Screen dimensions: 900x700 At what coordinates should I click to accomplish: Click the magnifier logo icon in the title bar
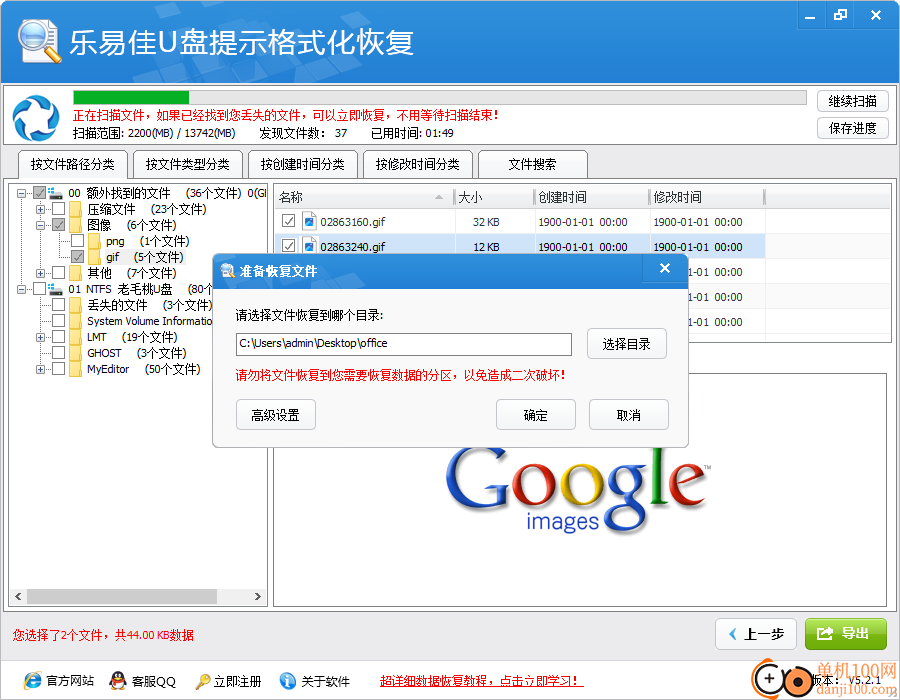pos(39,40)
